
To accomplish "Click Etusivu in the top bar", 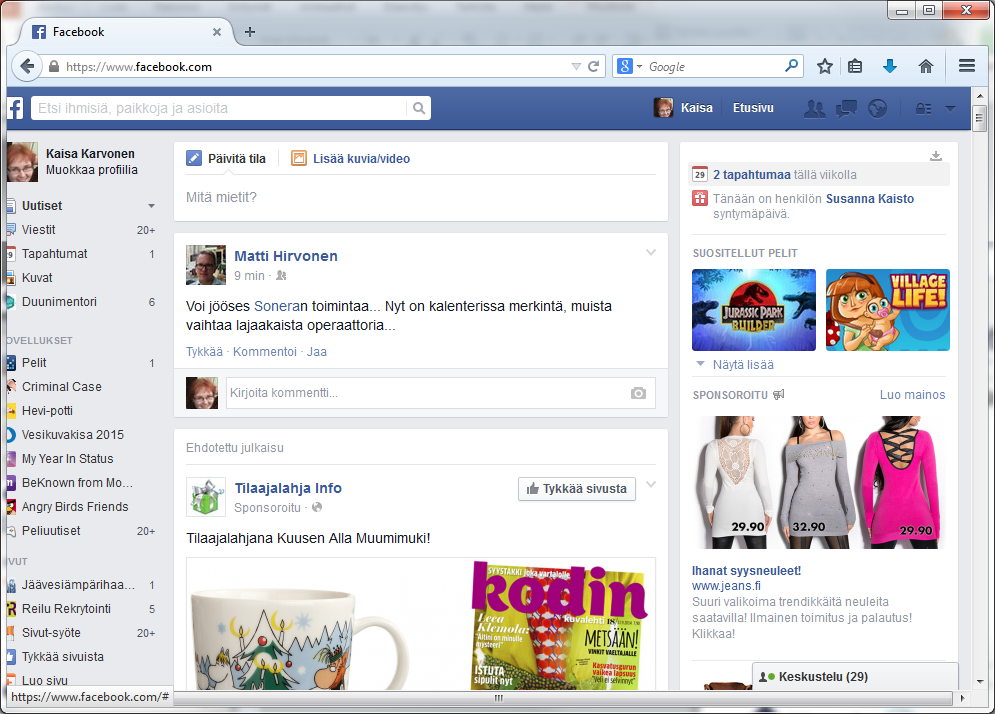I will tap(753, 108).
